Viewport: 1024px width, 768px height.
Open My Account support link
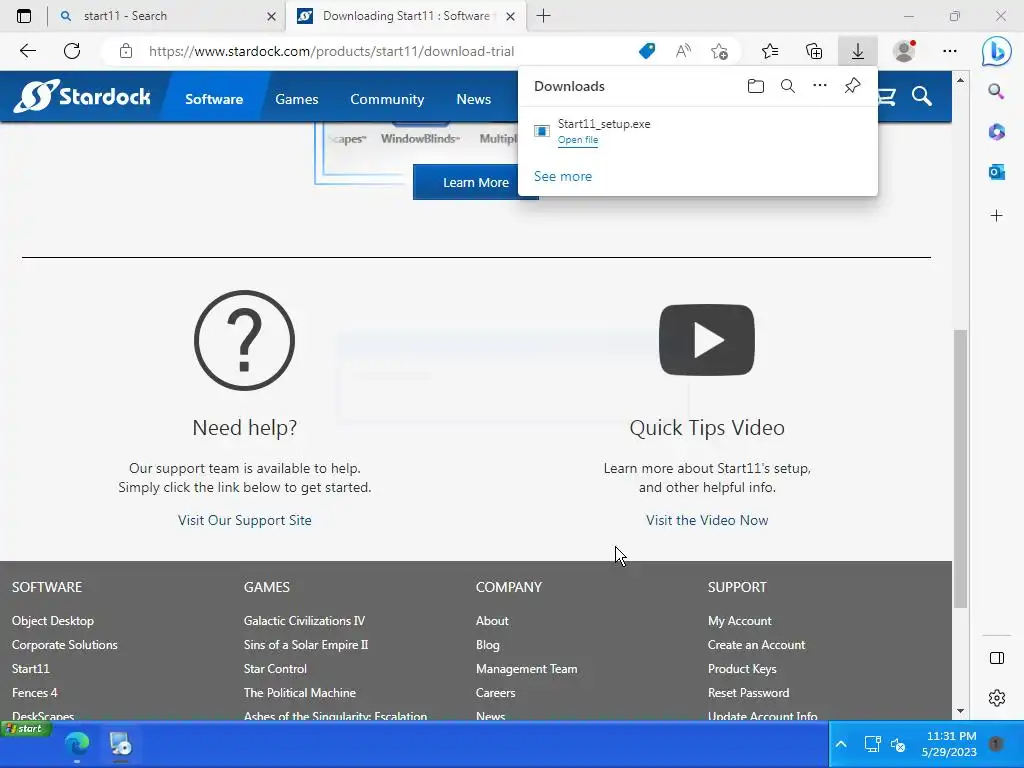click(x=739, y=621)
